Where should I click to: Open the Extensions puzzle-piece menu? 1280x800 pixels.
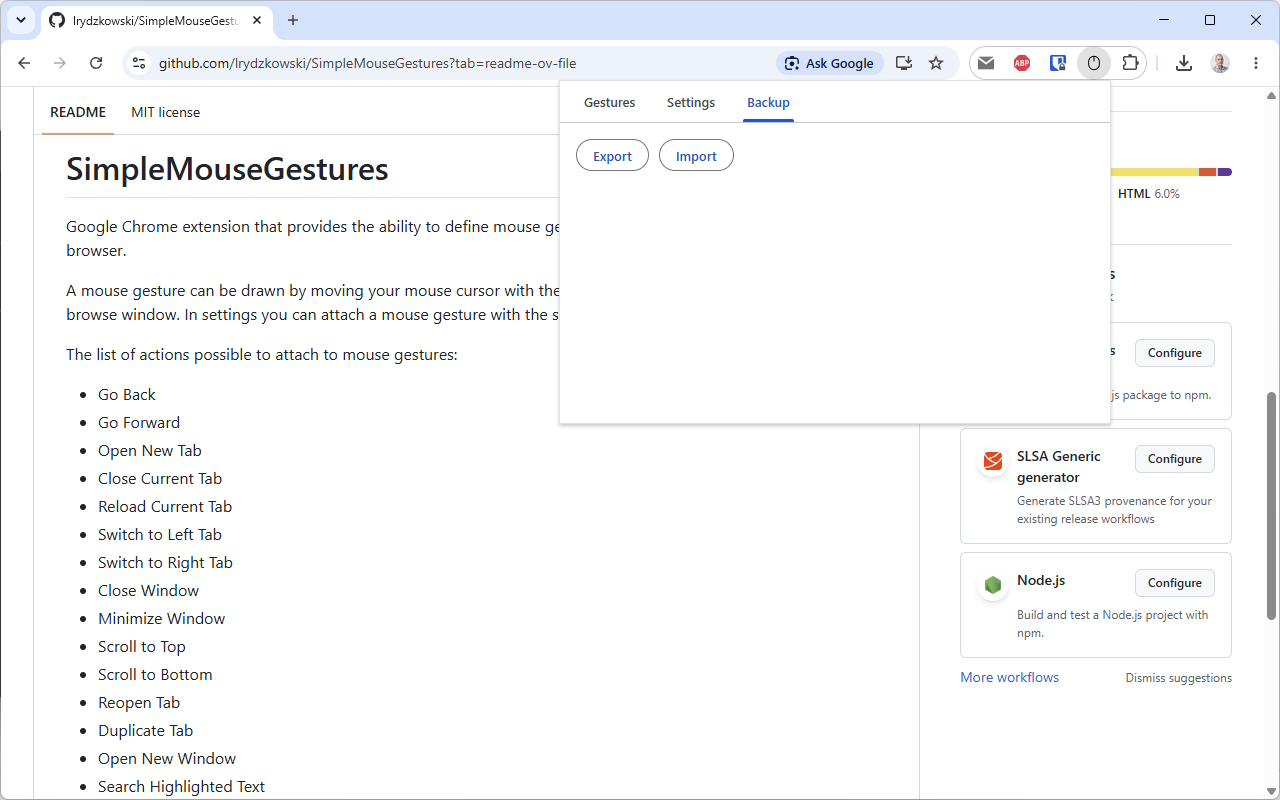[1130, 63]
